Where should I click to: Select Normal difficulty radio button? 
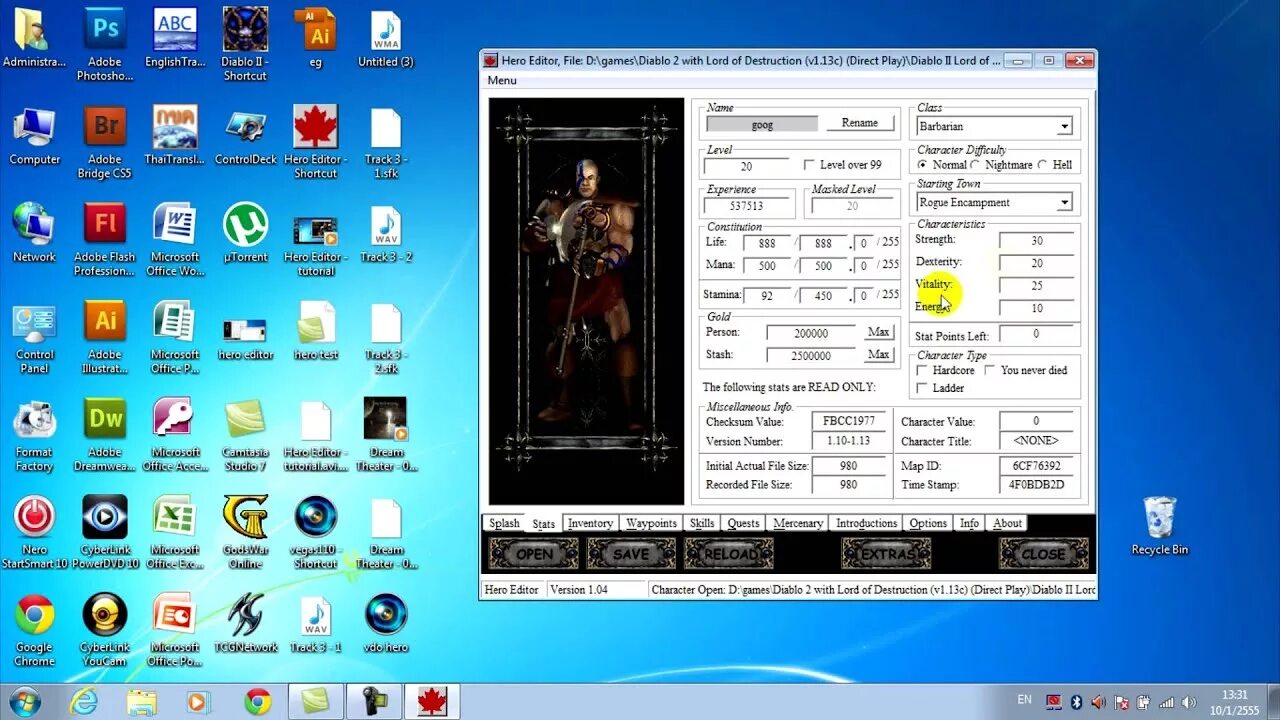pos(924,165)
